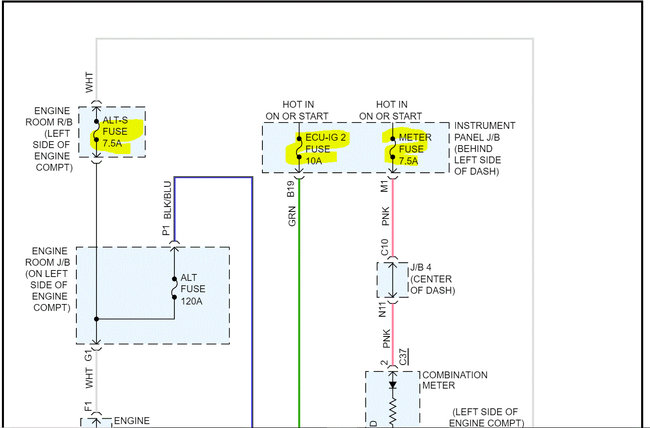
Task: Click the COMBINATION METER label
Action: [455, 380]
